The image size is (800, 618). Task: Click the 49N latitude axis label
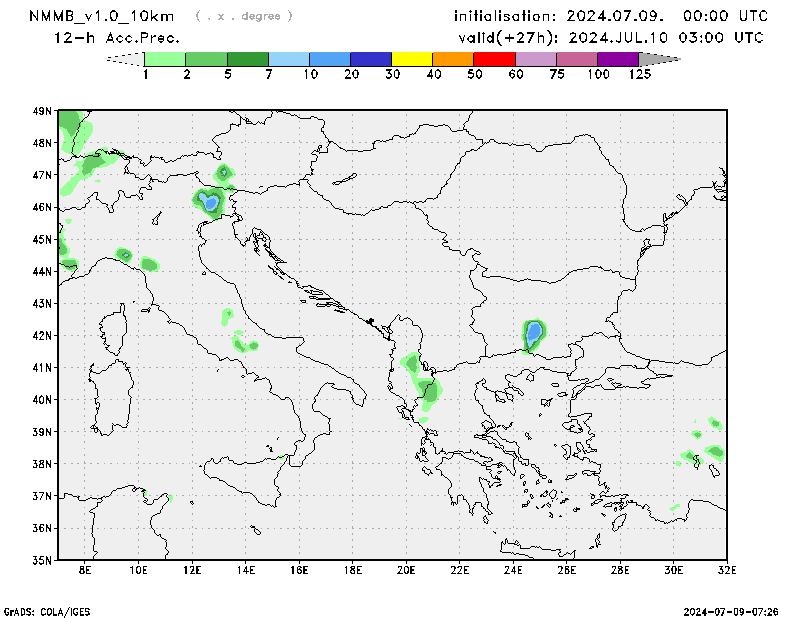(42, 111)
